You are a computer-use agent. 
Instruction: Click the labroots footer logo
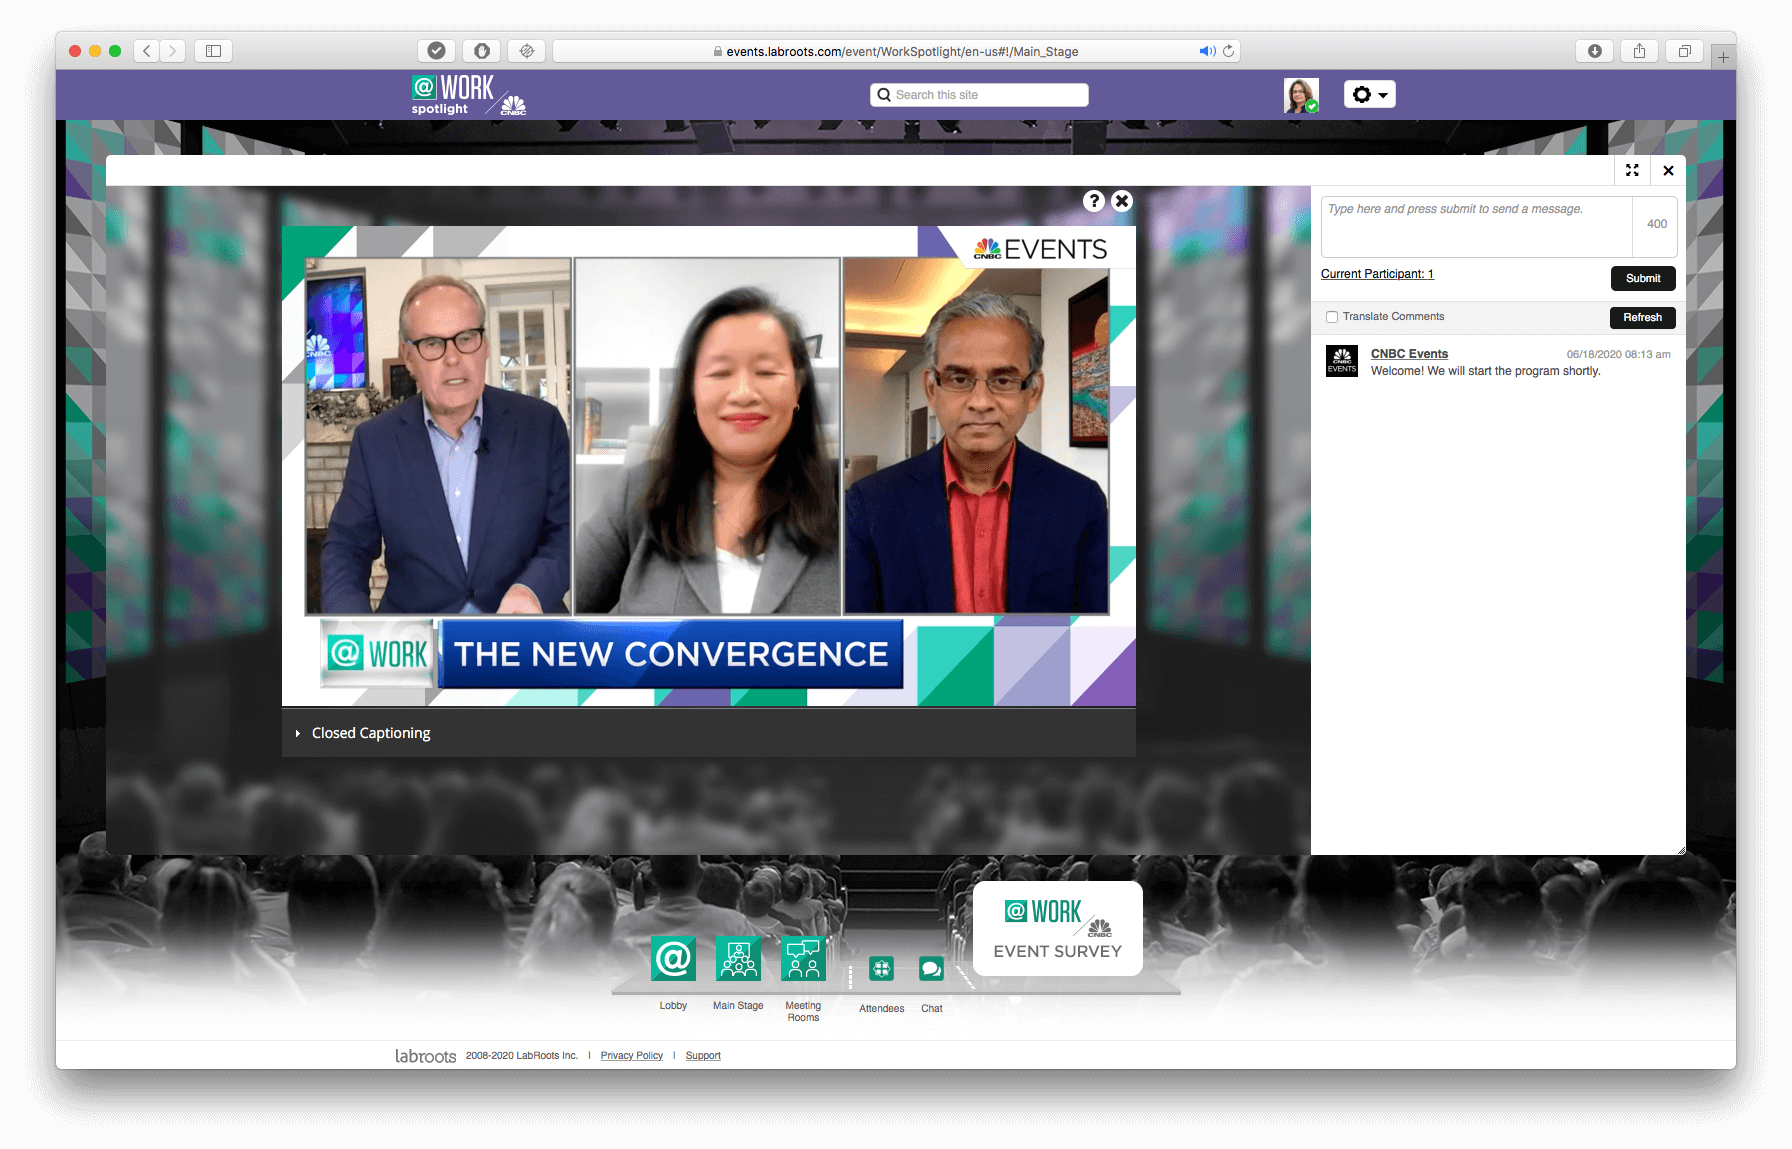[425, 1056]
